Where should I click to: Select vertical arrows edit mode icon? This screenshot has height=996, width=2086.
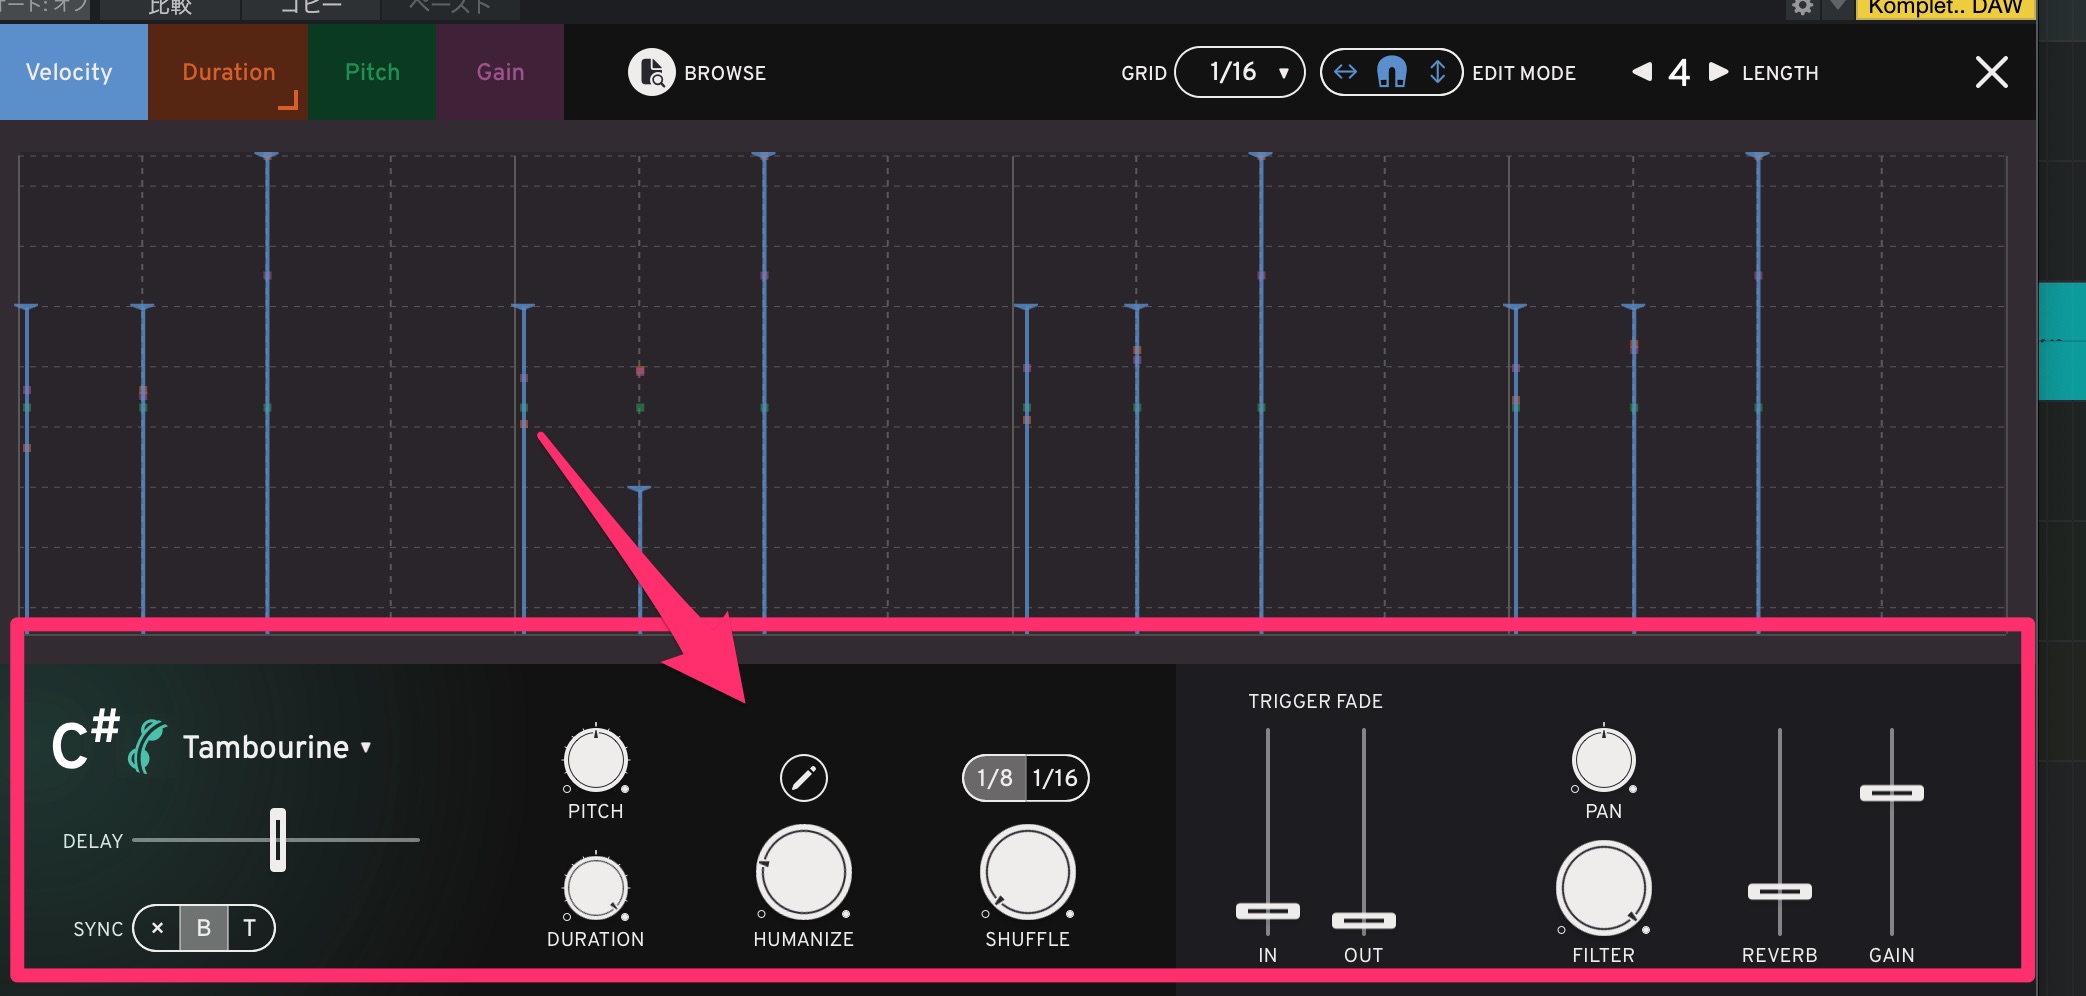click(x=1437, y=72)
